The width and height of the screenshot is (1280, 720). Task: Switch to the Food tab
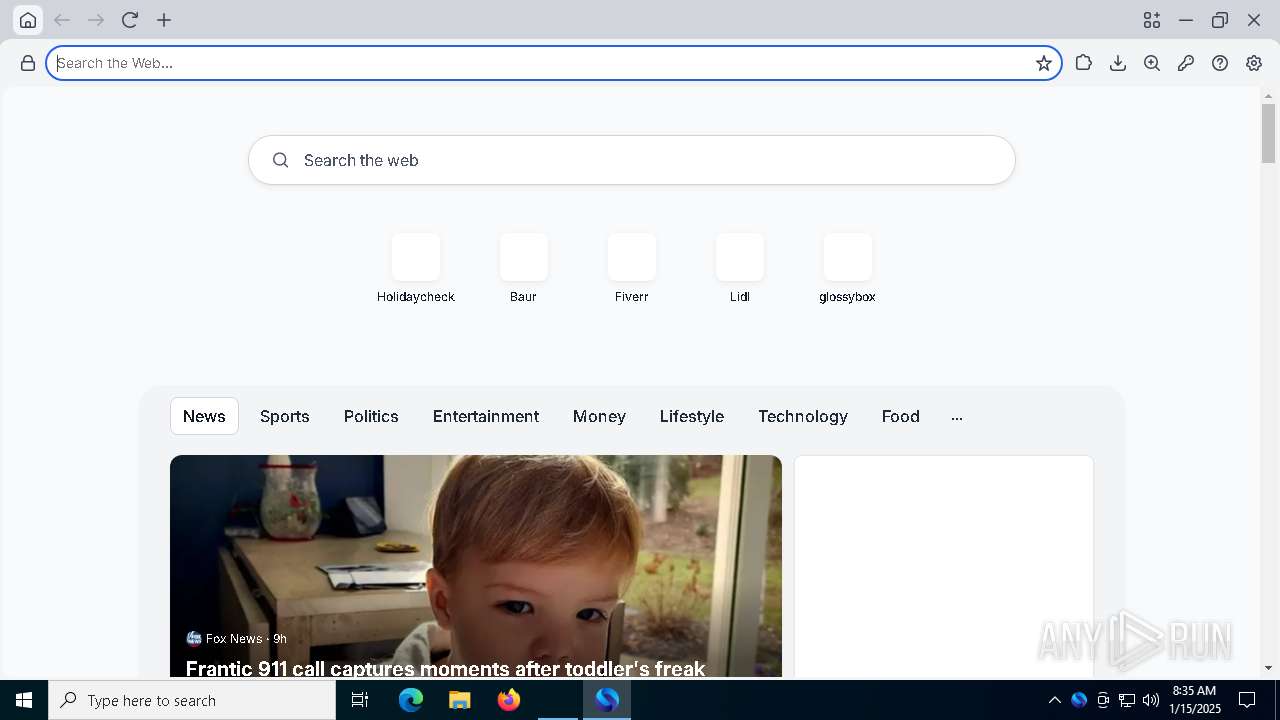click(x=901, y=416)
